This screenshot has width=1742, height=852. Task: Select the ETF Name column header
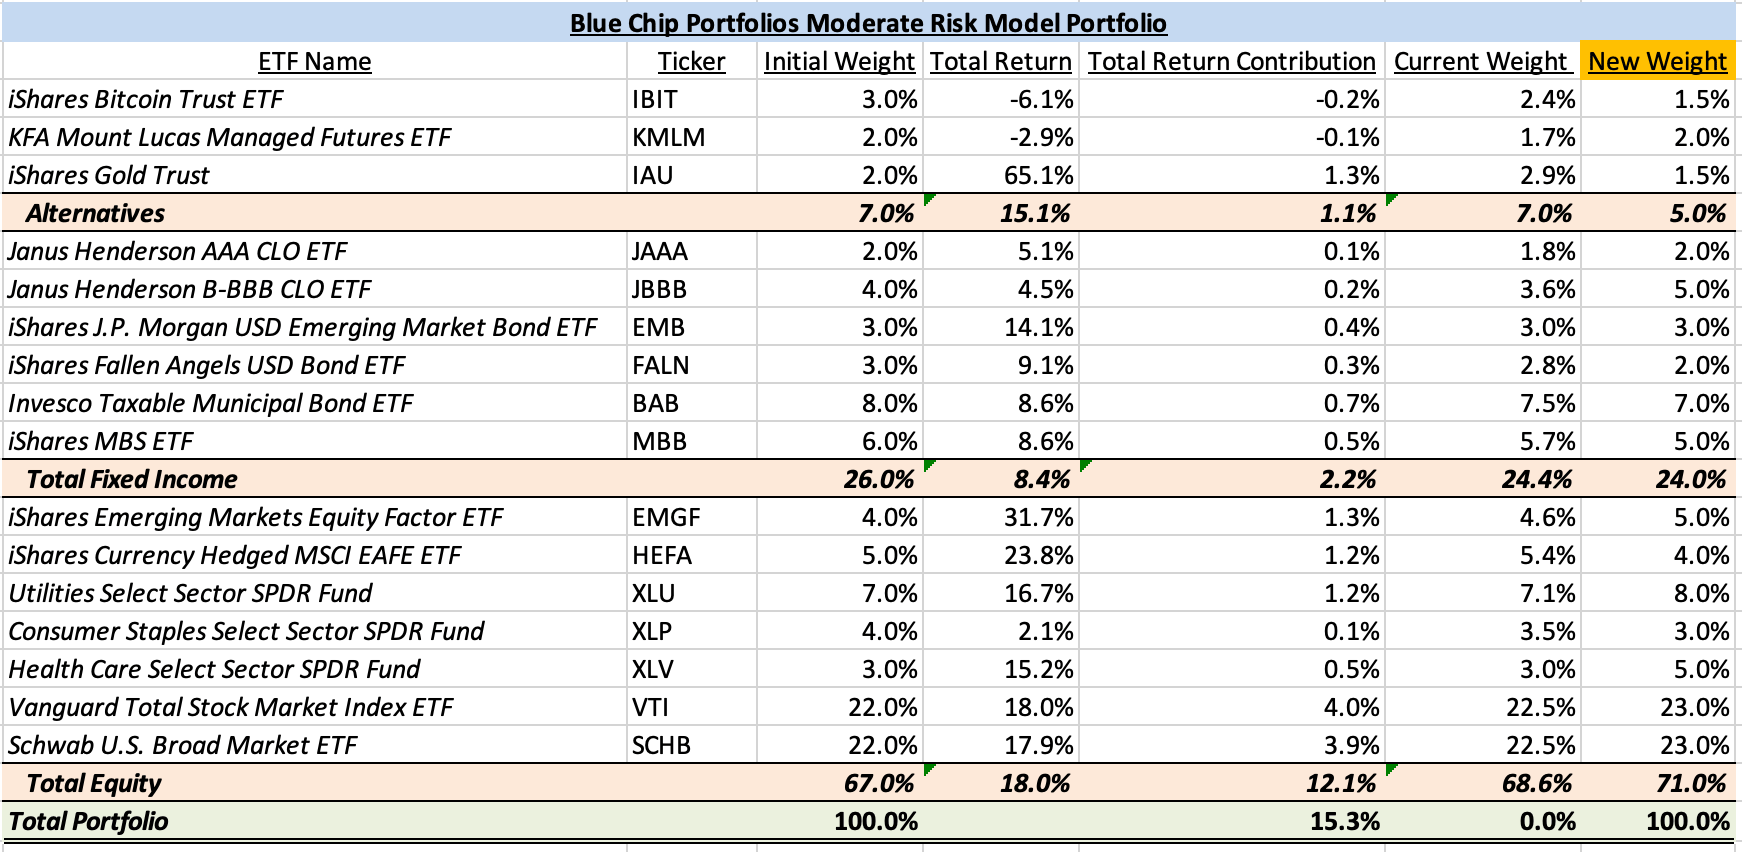coord(314,61)
